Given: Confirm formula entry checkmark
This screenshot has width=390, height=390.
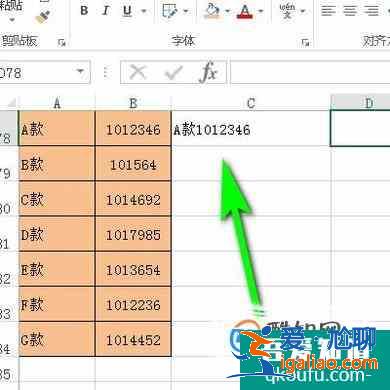Looking at the screenshot, I should [x=173, y=72].
